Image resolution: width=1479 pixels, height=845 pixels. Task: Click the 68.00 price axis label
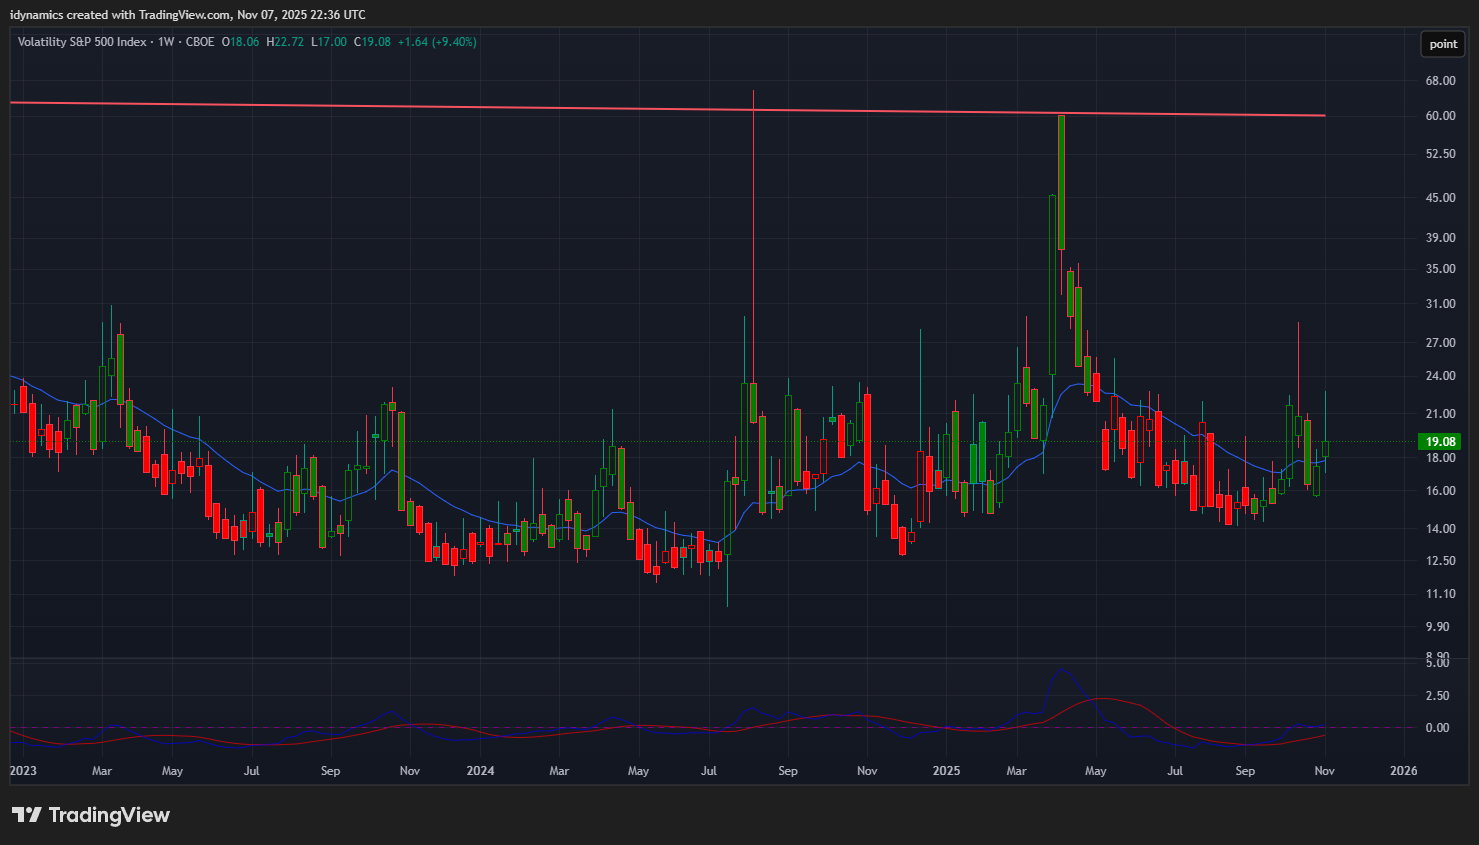tap(1440, 81)
